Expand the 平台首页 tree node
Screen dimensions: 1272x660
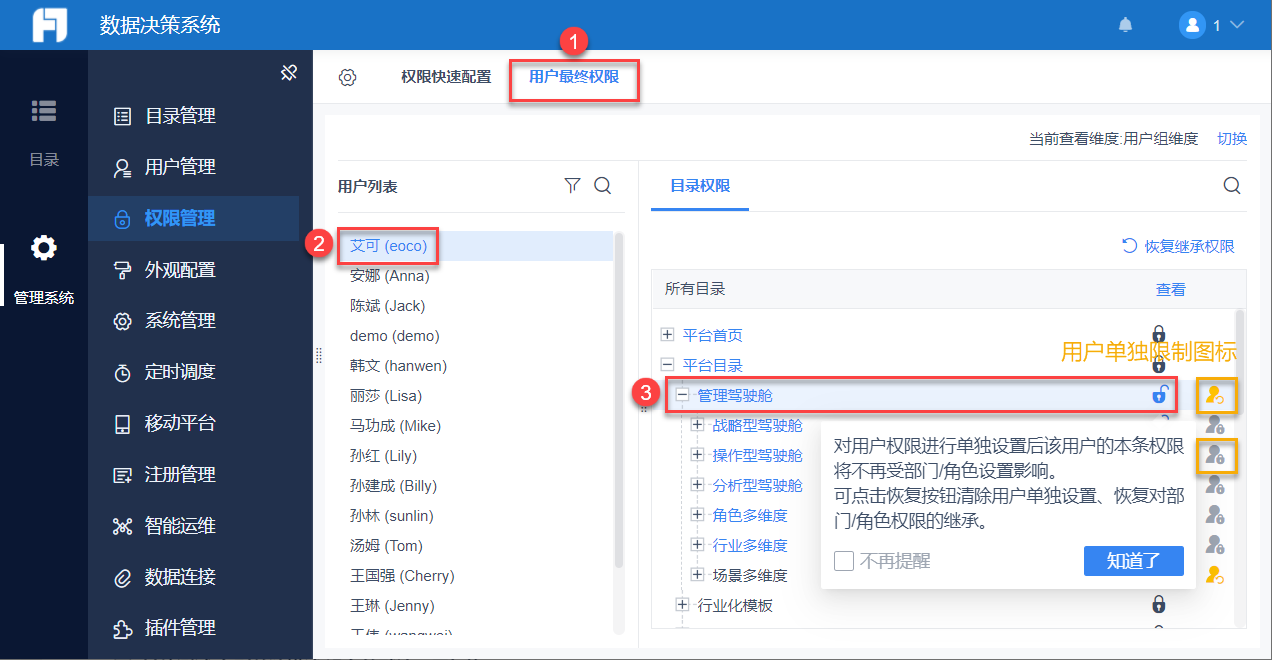pyautogui.click(x=668, y=334)
